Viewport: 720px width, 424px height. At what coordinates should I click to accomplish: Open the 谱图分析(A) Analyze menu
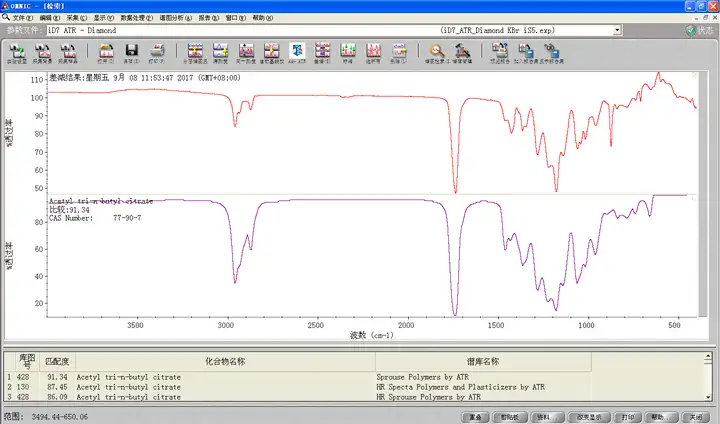pyautogui.click(x=175, y=18)
